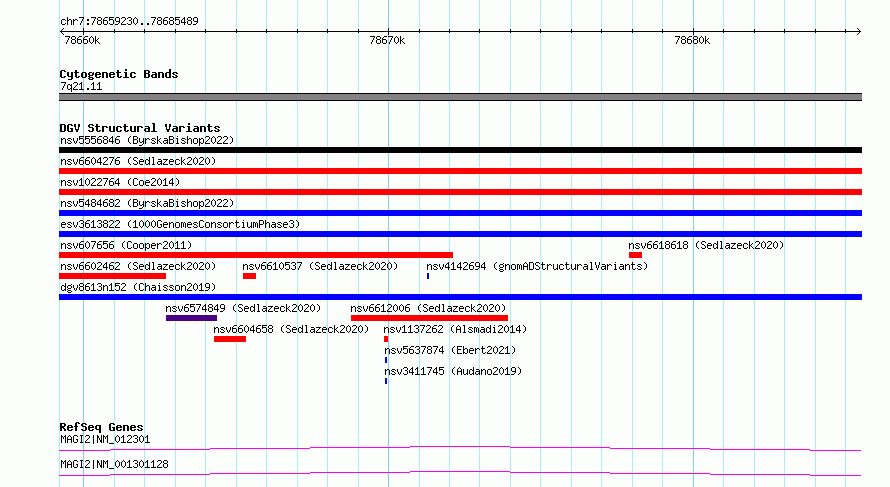The height and width of the screenshot is (487, 890).
Task: Click the blue dgv8613n152 variant bar
Action: click(x=460, y=297)
